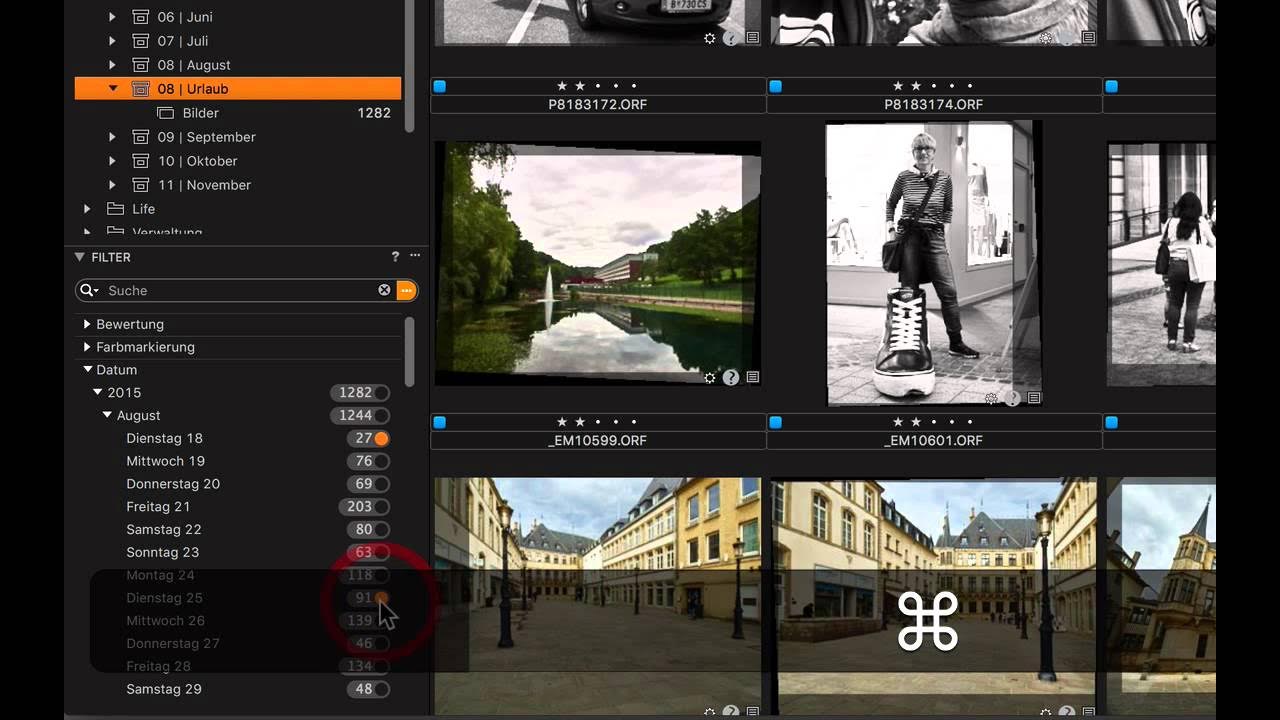Click archive icon of 09 | September
The width and height of the screenshot is (1280, 720).
pyautogui.click(x=141, y=137)
